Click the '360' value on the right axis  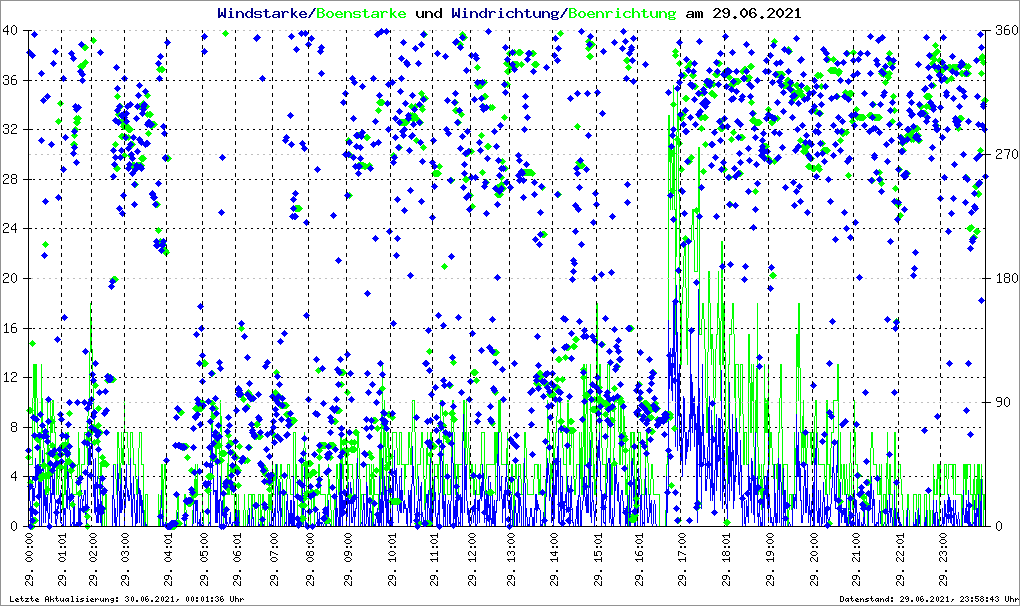[1003, 30]
